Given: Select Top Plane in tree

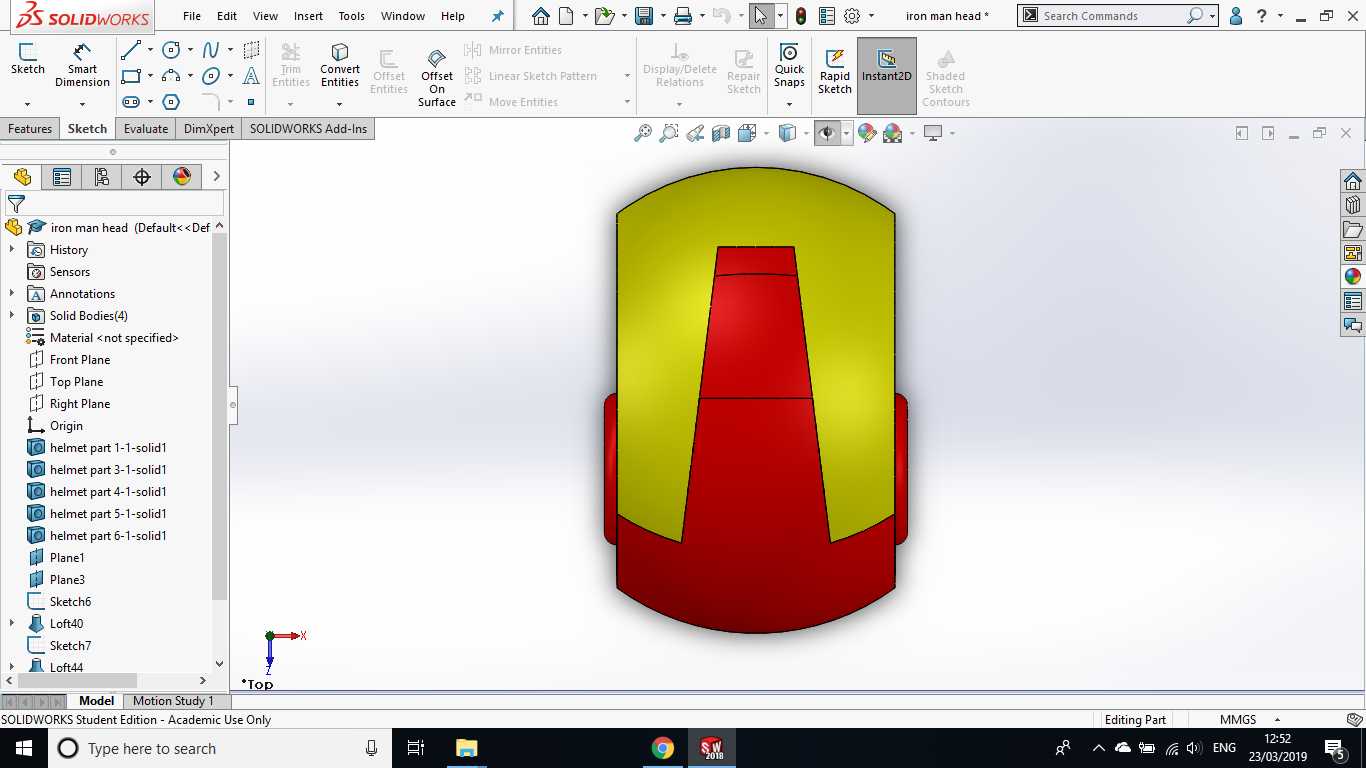Looking at the screenshot, I should coord(77,382).
